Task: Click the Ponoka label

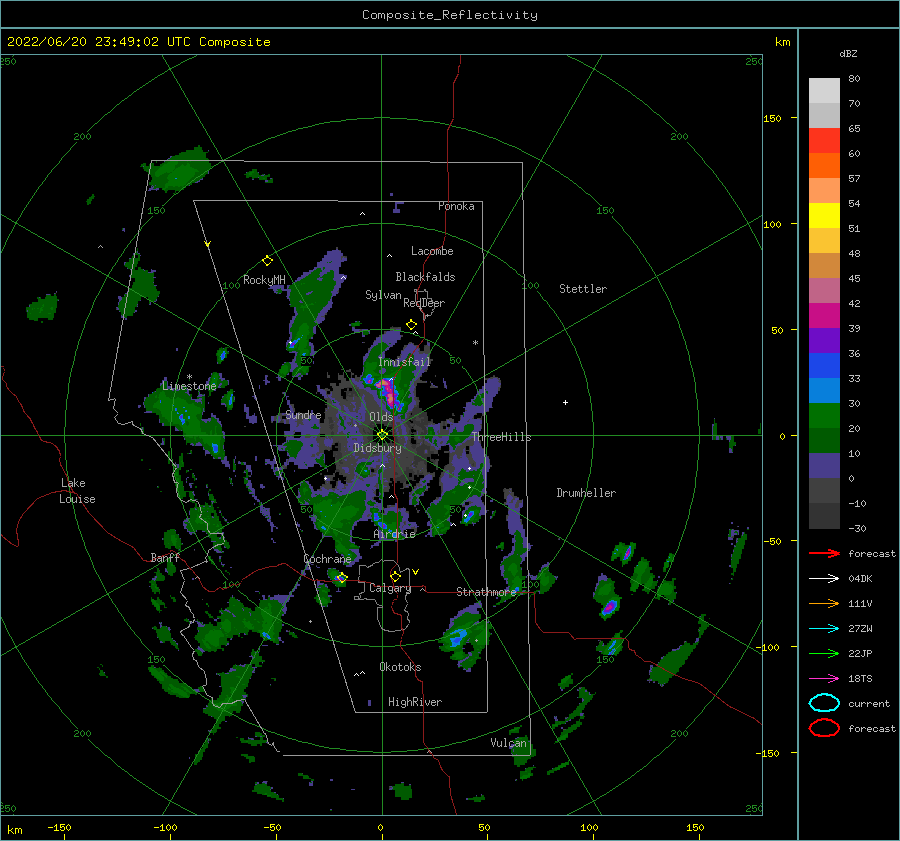Action: [456, 206]
